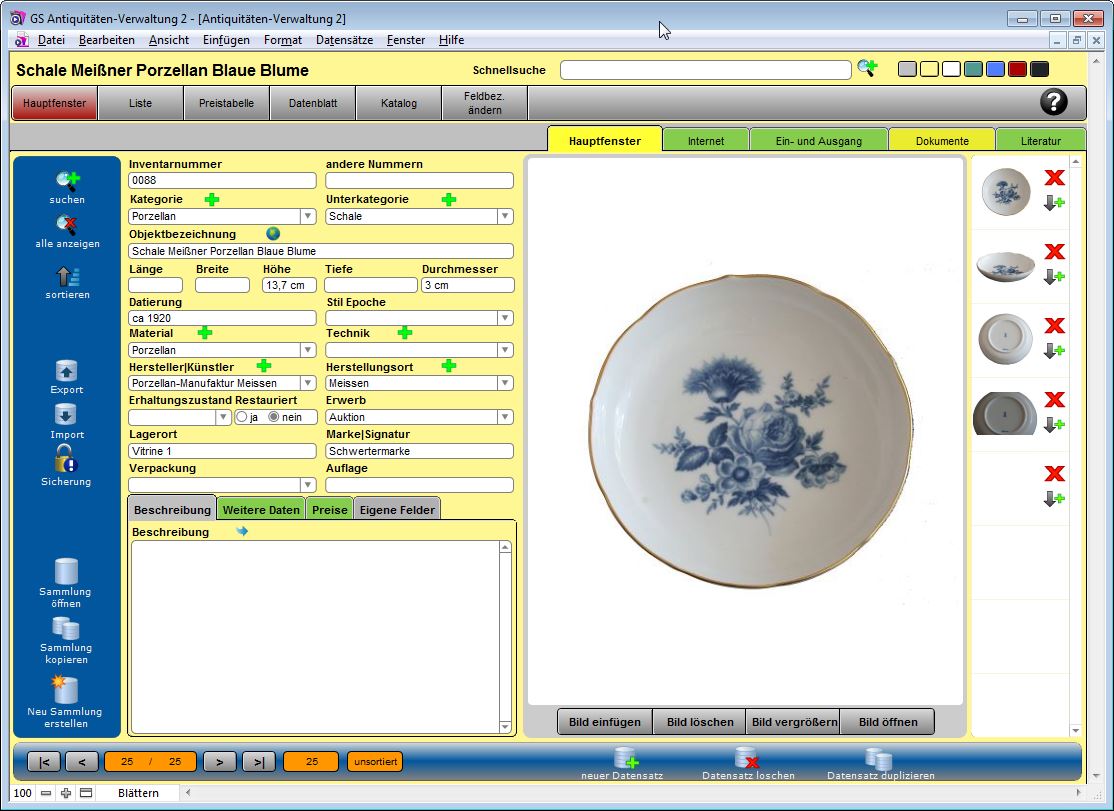Image resolution: width=1114 pixels, height=811 pixels.
Task: Open the Export function in sidebar
Action: 67,371
